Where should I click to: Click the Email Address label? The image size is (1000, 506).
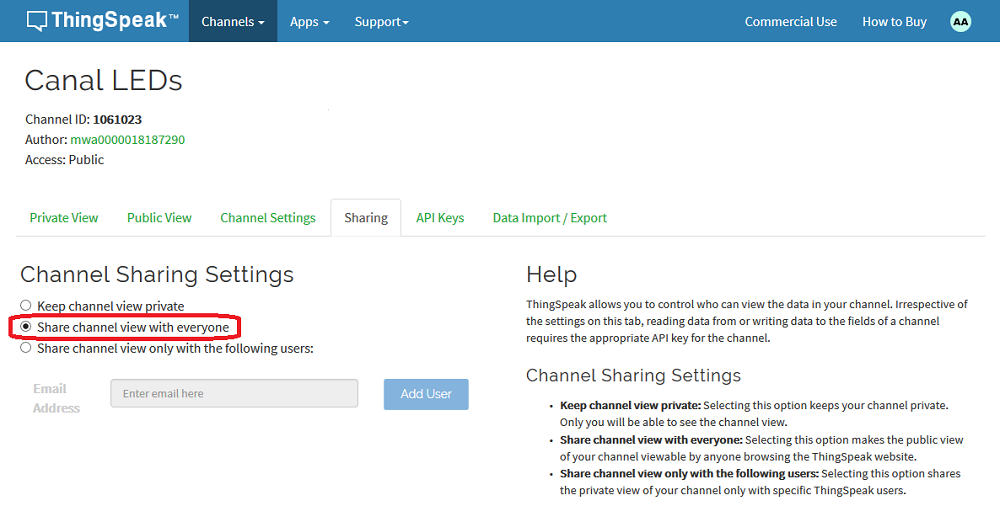(x=56, y=398)
